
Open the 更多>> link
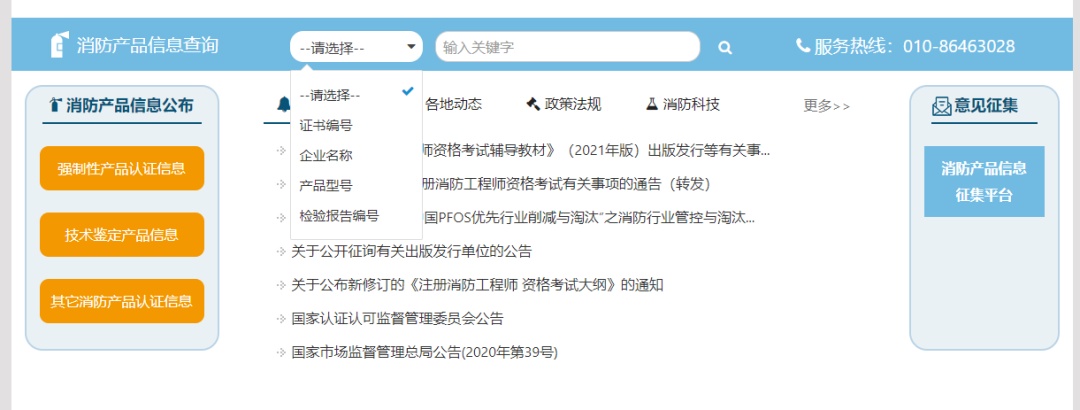(x=826, y=106)
